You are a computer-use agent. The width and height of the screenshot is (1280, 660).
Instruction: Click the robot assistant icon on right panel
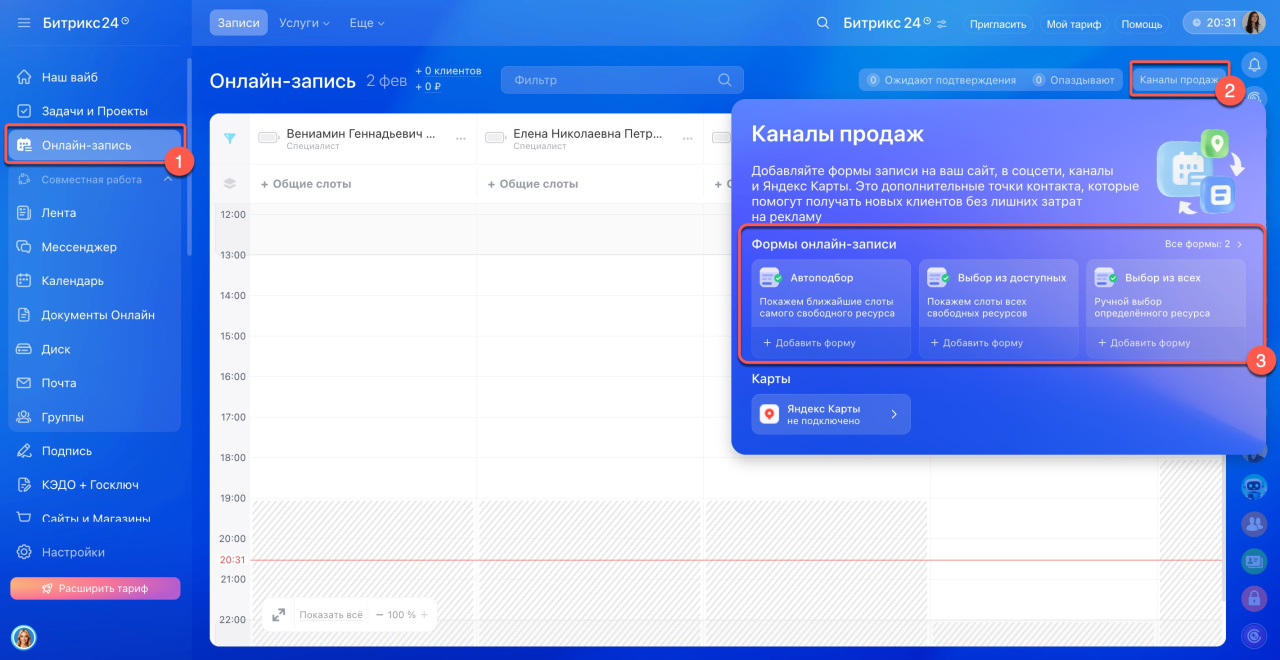pos(1253,487)
